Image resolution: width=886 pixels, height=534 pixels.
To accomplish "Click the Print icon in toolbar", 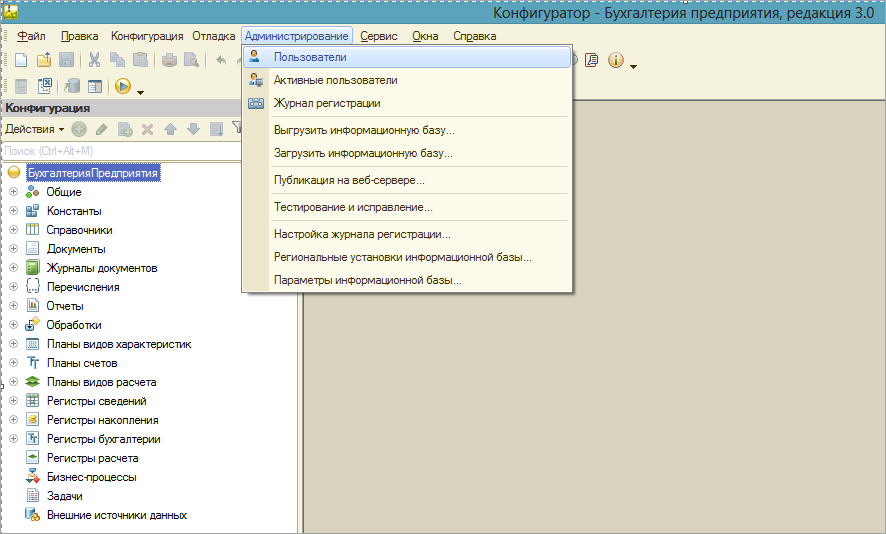I will tap(169, 60).
